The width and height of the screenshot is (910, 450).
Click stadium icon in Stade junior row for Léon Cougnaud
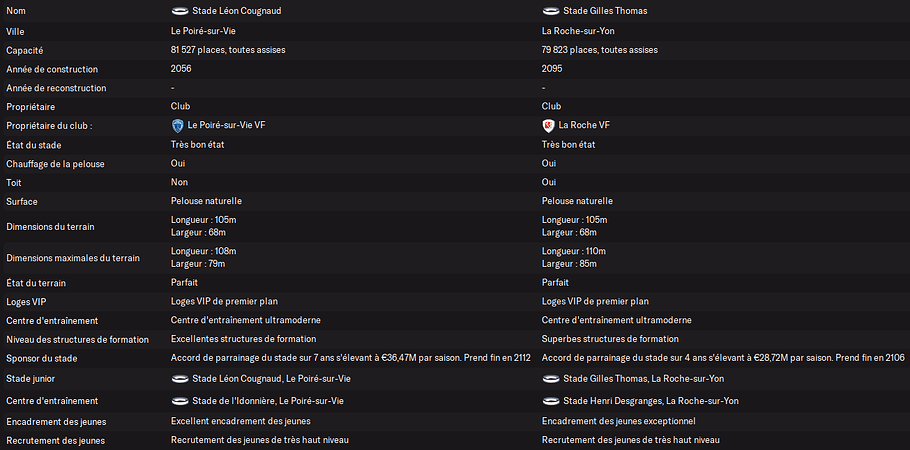(180, 379)
